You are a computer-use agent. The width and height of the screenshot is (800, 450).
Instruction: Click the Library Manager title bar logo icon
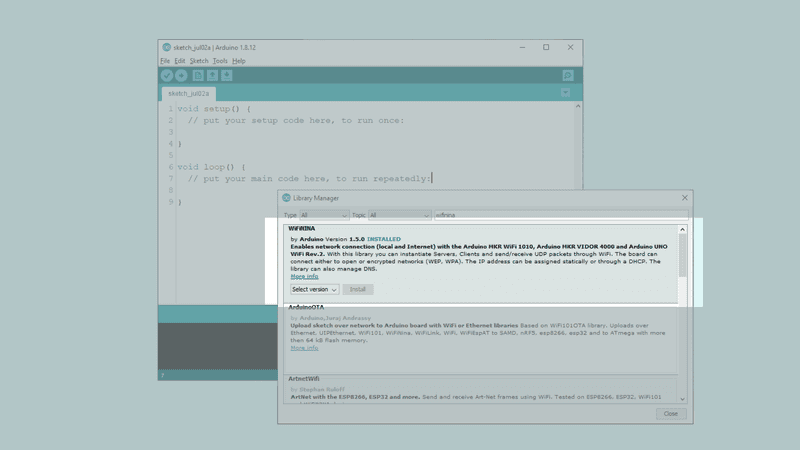click(x=286, y=198)
